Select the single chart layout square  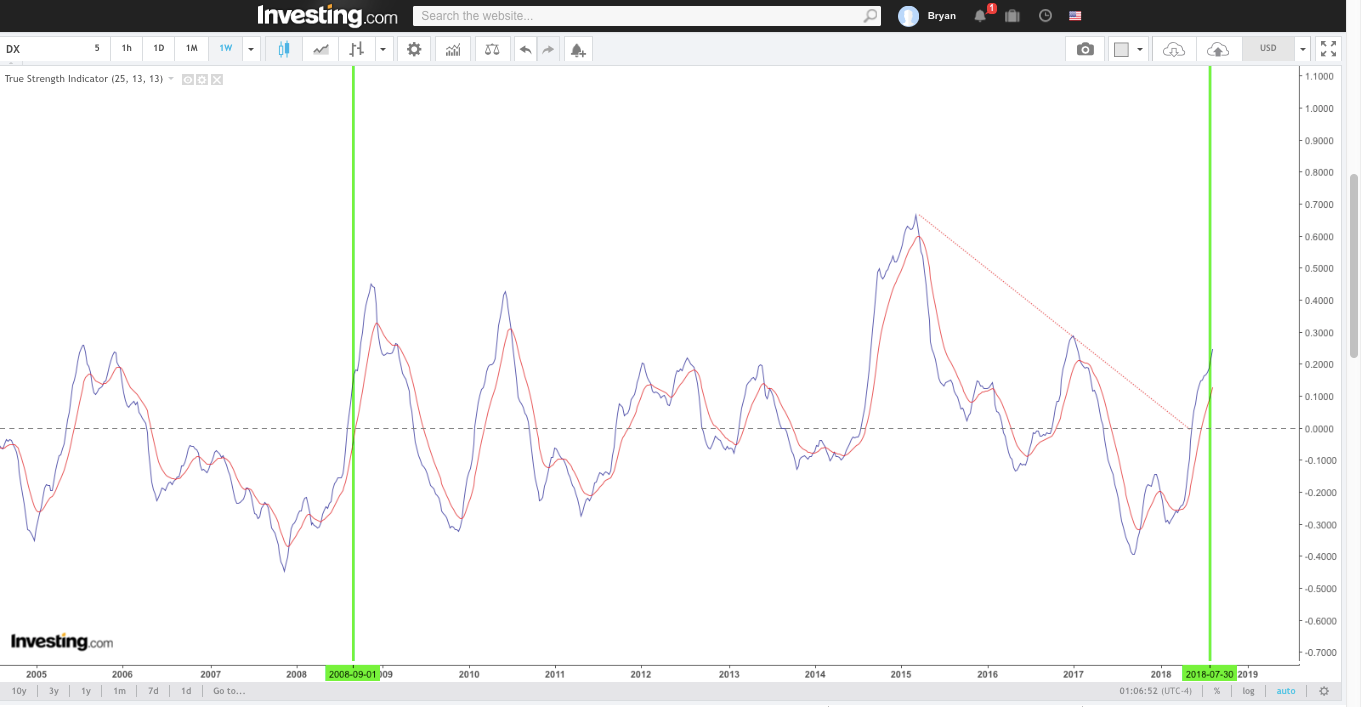pos(1121,49)
